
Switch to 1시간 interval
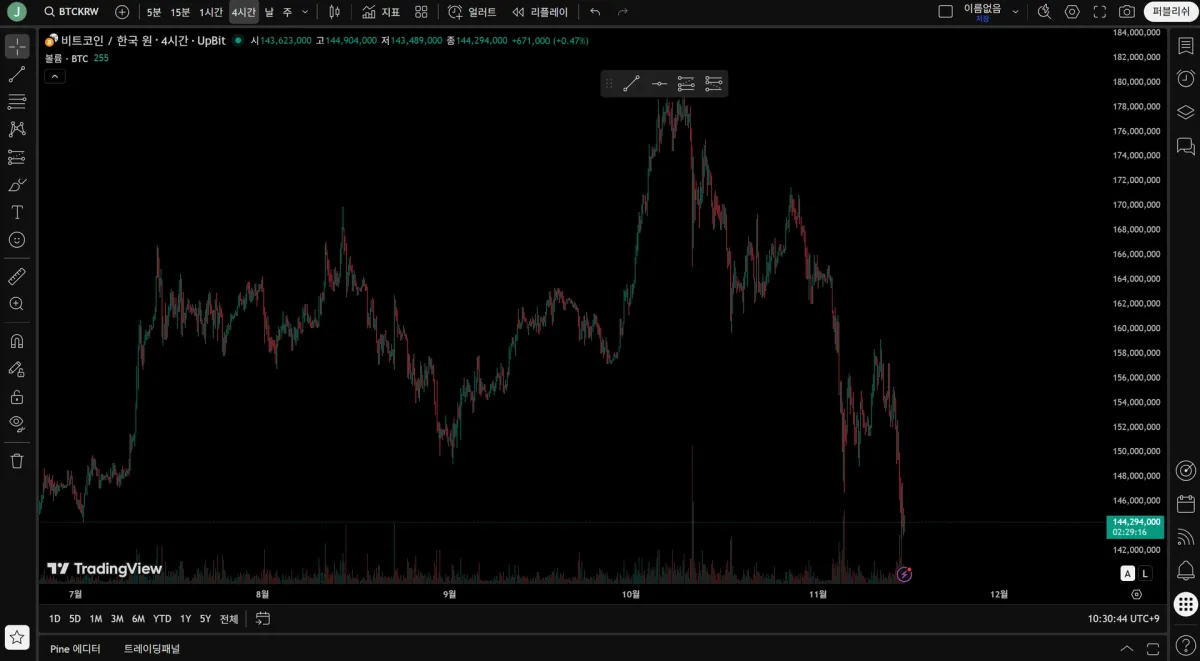[x=211, y=12]
